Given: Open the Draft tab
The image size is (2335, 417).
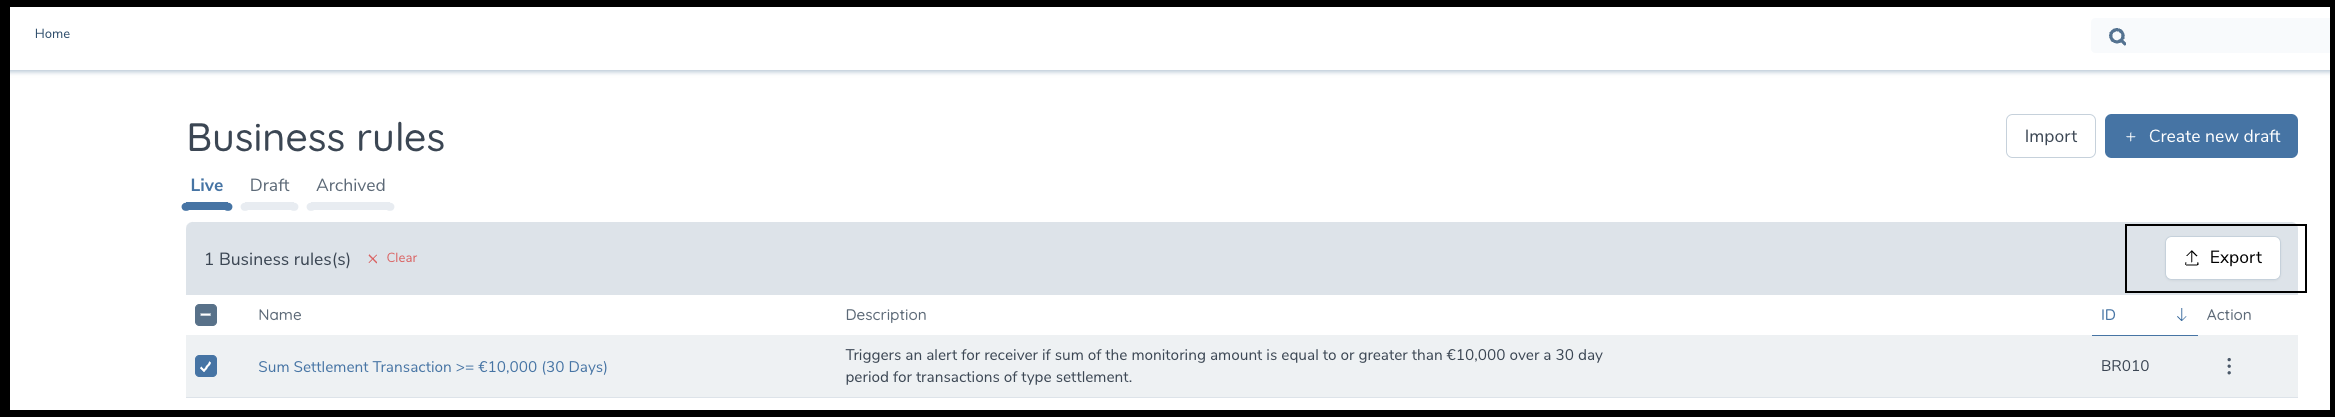Looking at the screenshot, I should (x=269, y=185).
